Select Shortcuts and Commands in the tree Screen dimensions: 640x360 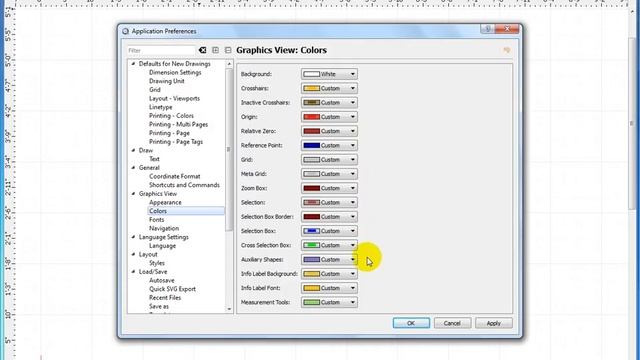[184, 185]
